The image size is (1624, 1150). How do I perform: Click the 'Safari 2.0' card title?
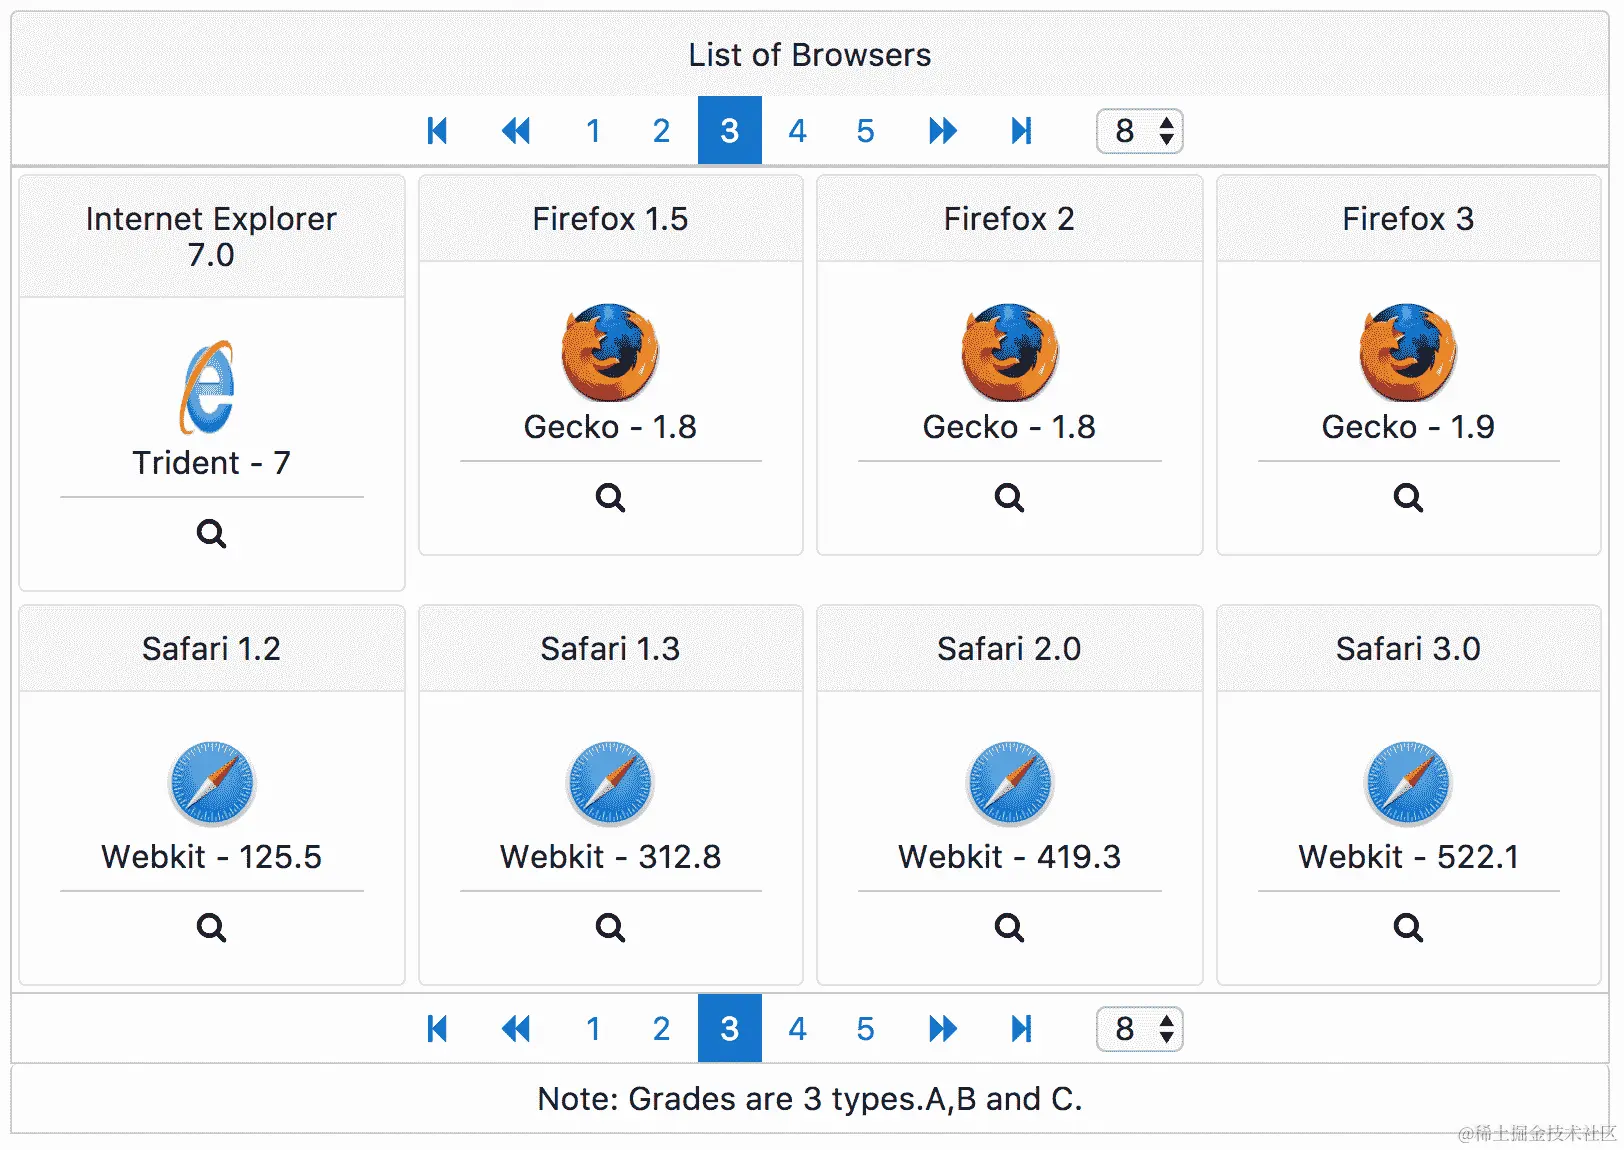click(x=1009, y=649)
